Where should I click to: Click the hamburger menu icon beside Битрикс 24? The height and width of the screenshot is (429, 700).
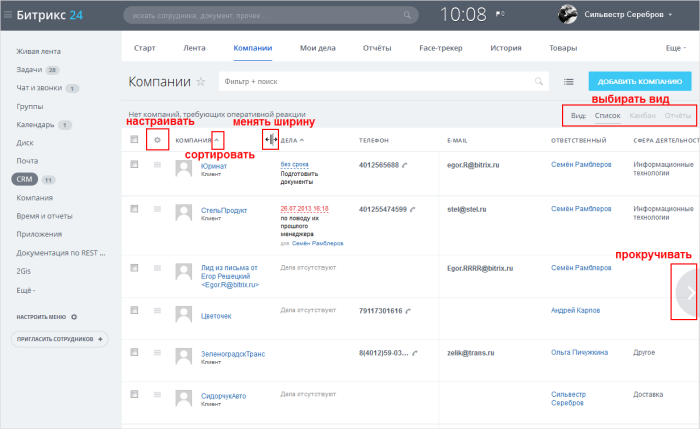click(x=8, y=15)
